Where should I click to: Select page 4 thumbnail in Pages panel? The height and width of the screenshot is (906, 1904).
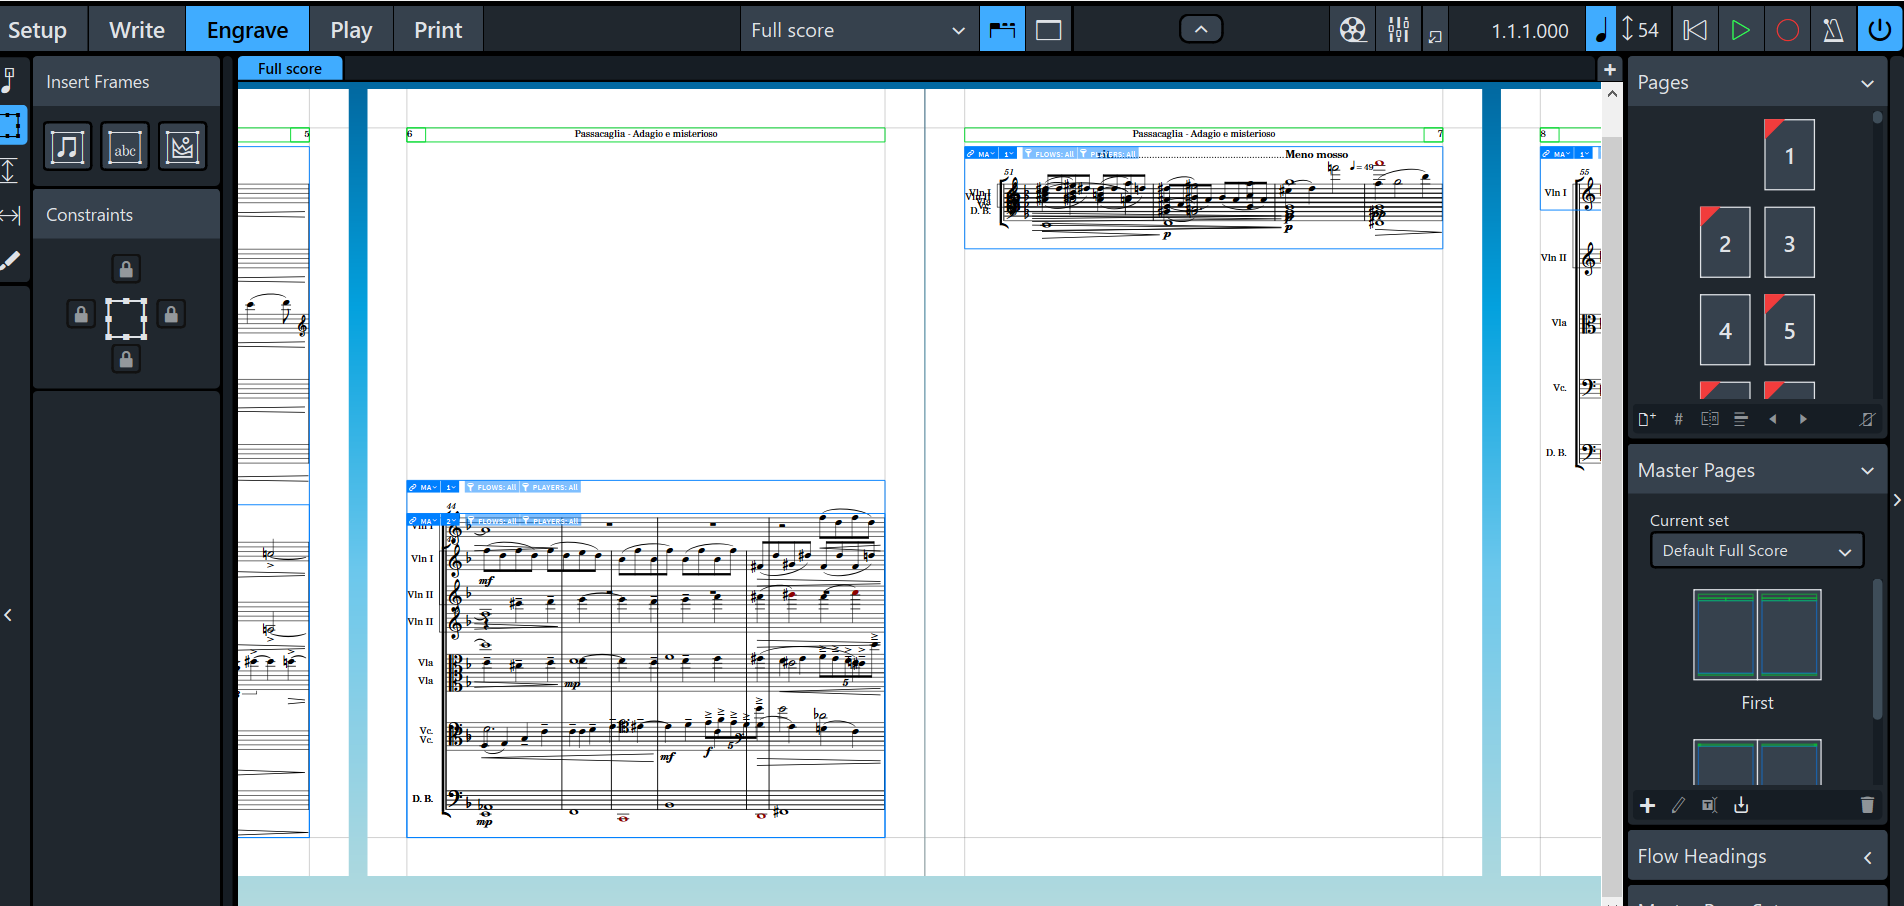pyautogui.click(x=1725, y=330)
